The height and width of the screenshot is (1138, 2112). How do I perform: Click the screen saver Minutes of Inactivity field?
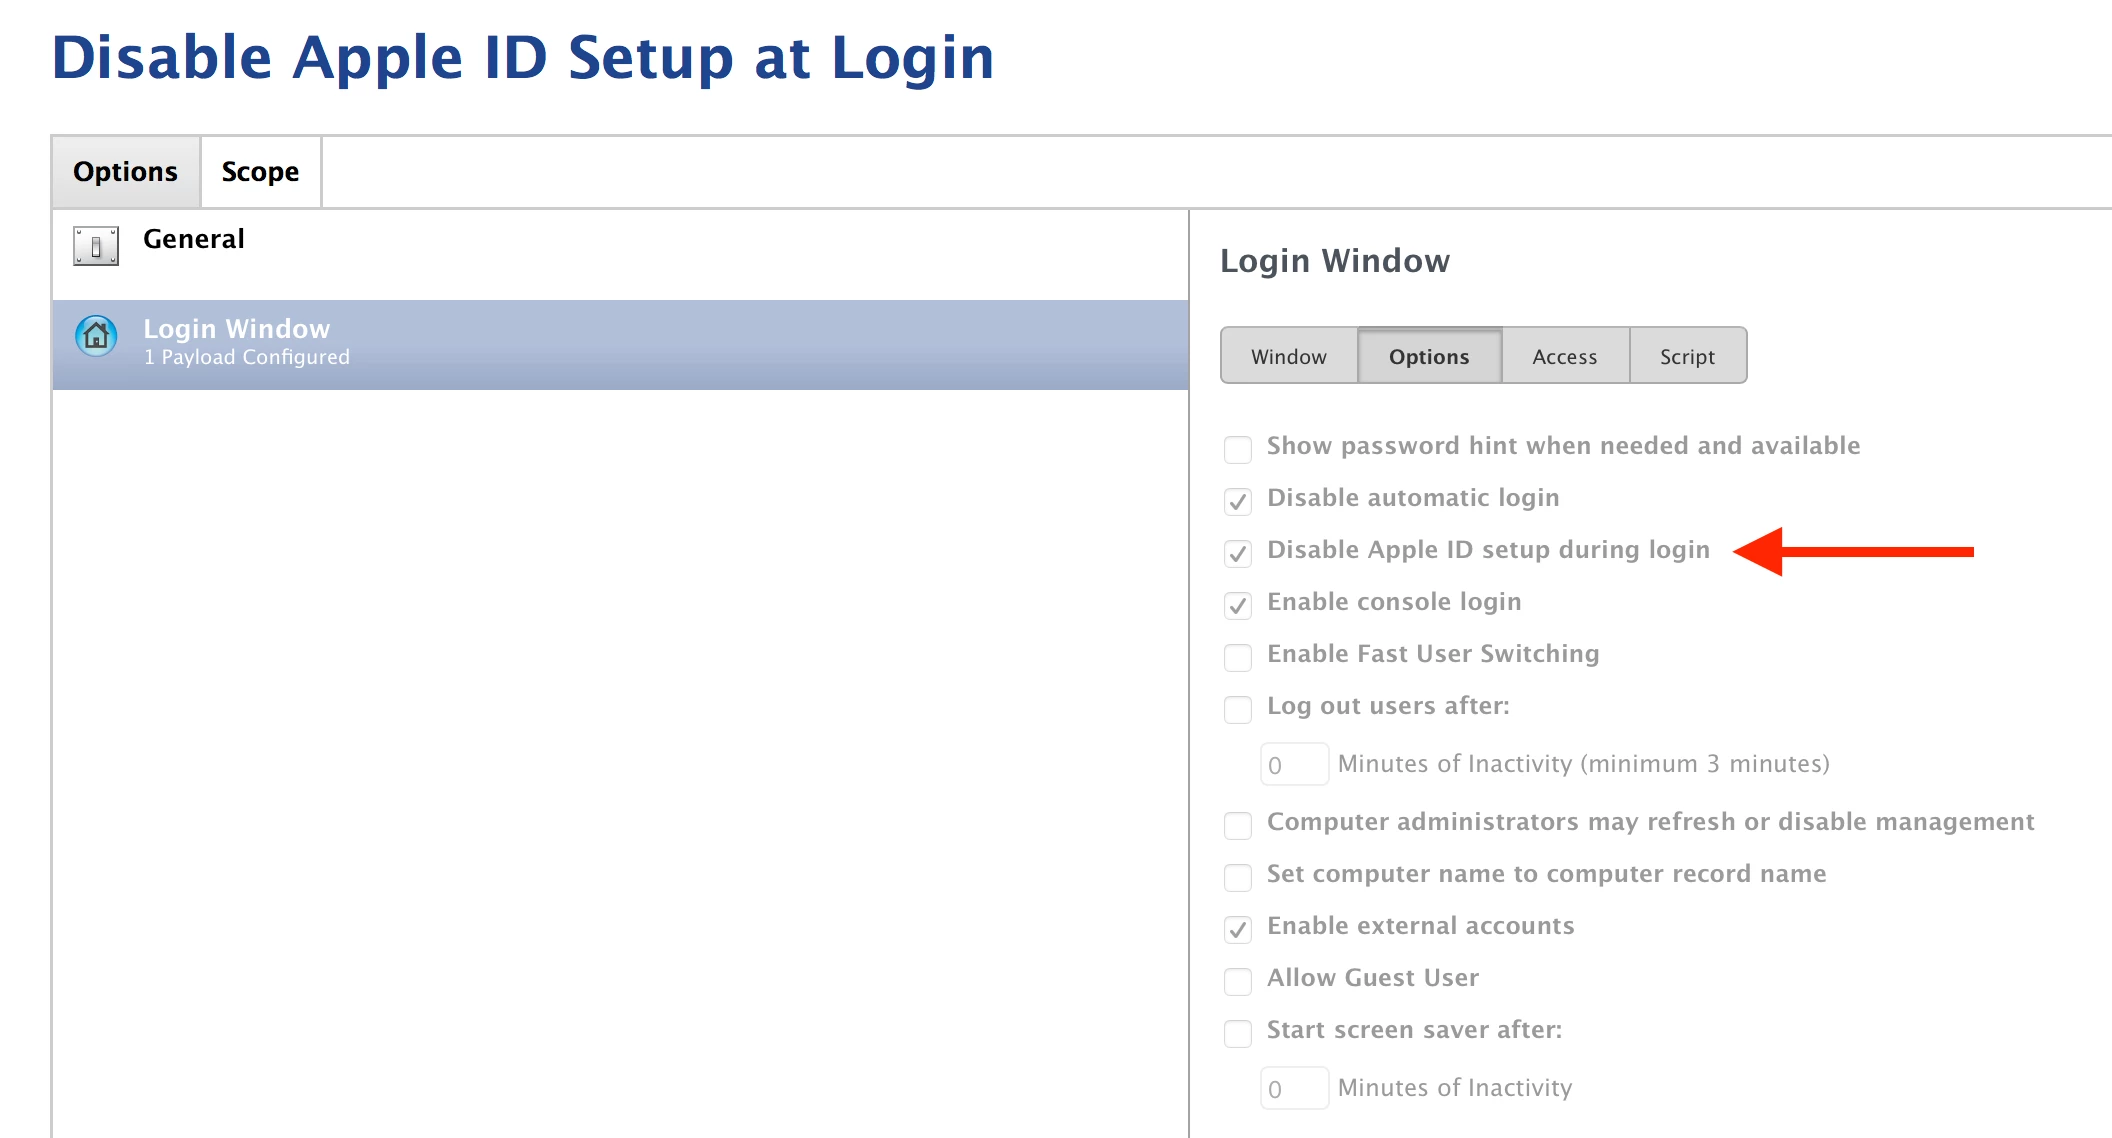1294,1089
